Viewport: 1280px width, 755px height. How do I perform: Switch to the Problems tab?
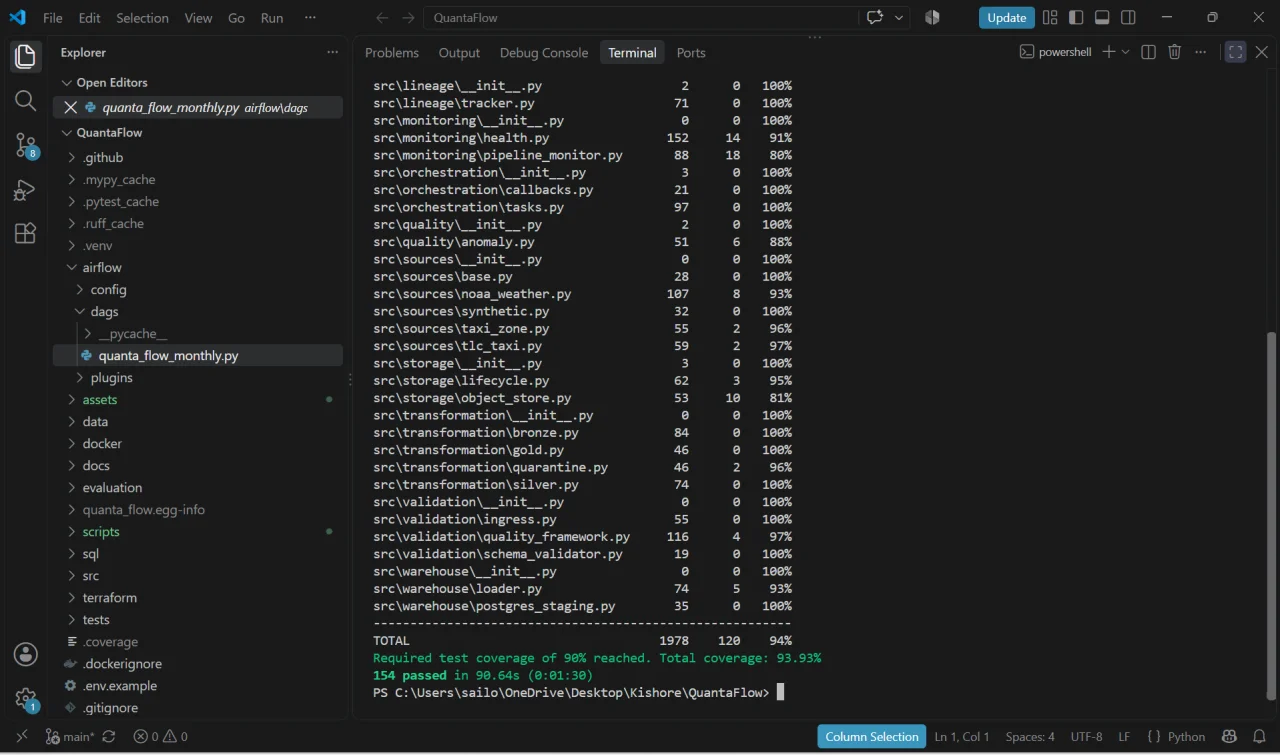tap(392, 53)
